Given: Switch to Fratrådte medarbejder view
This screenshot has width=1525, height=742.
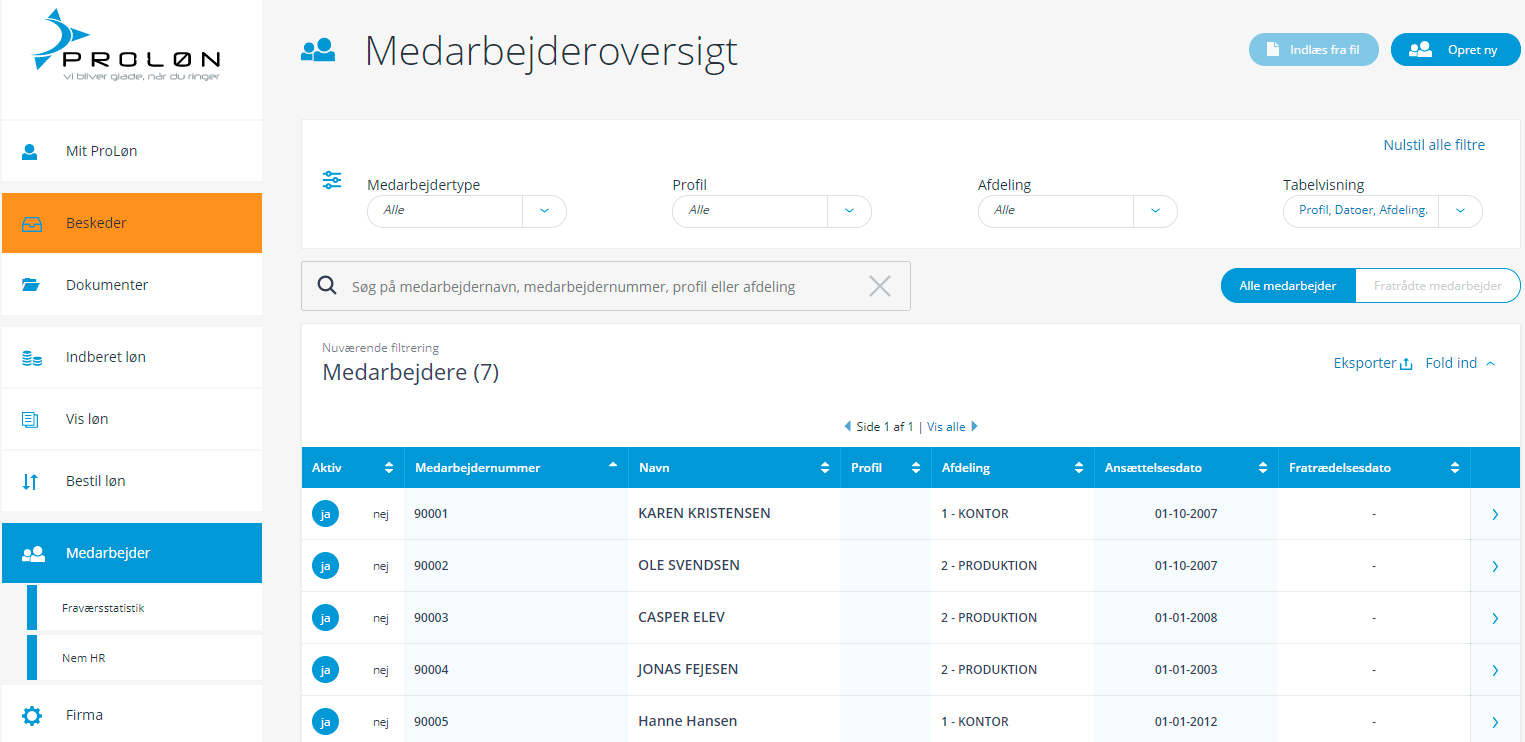Looking at the screenshot, I should (1437, 286).
